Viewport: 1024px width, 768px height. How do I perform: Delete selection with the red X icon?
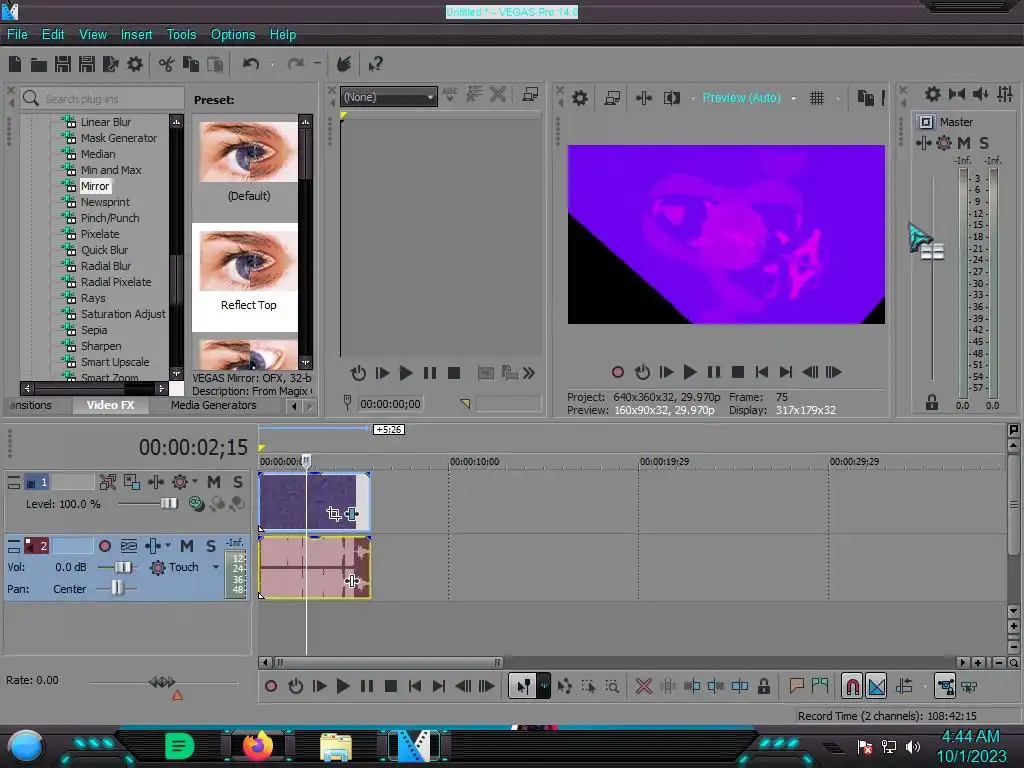[643, 686]
